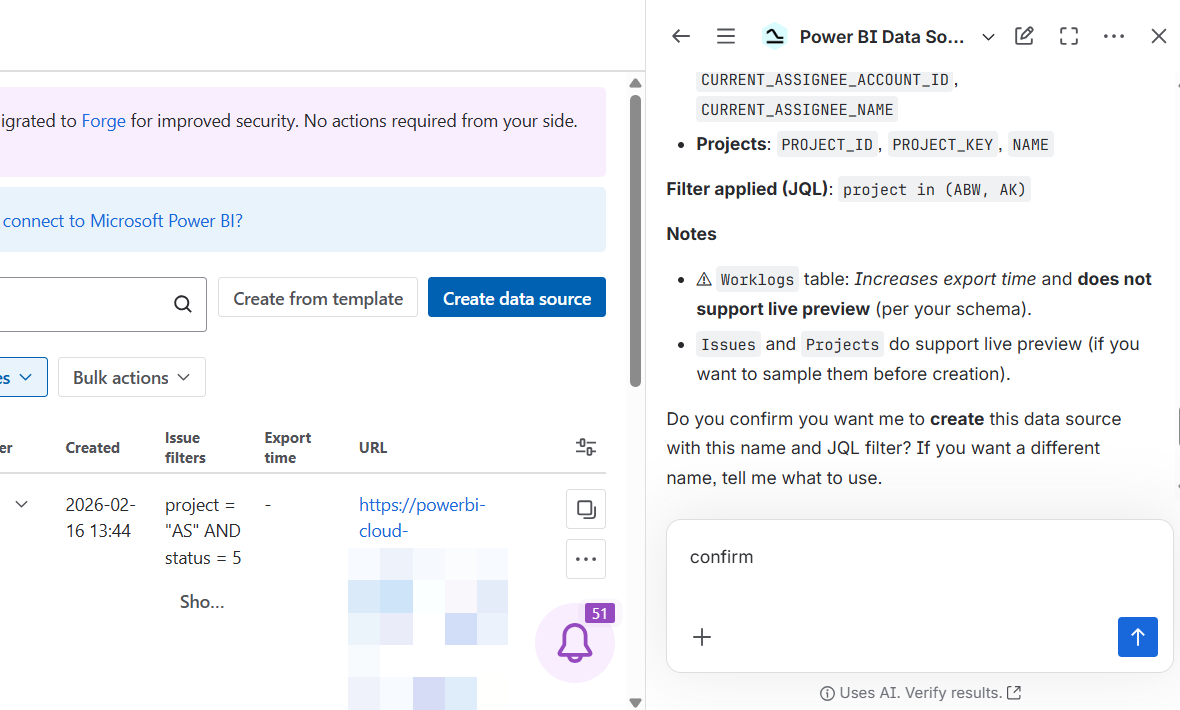Switch chat panel to full screen
The image size is (1180, 710).
[1069, 36]
